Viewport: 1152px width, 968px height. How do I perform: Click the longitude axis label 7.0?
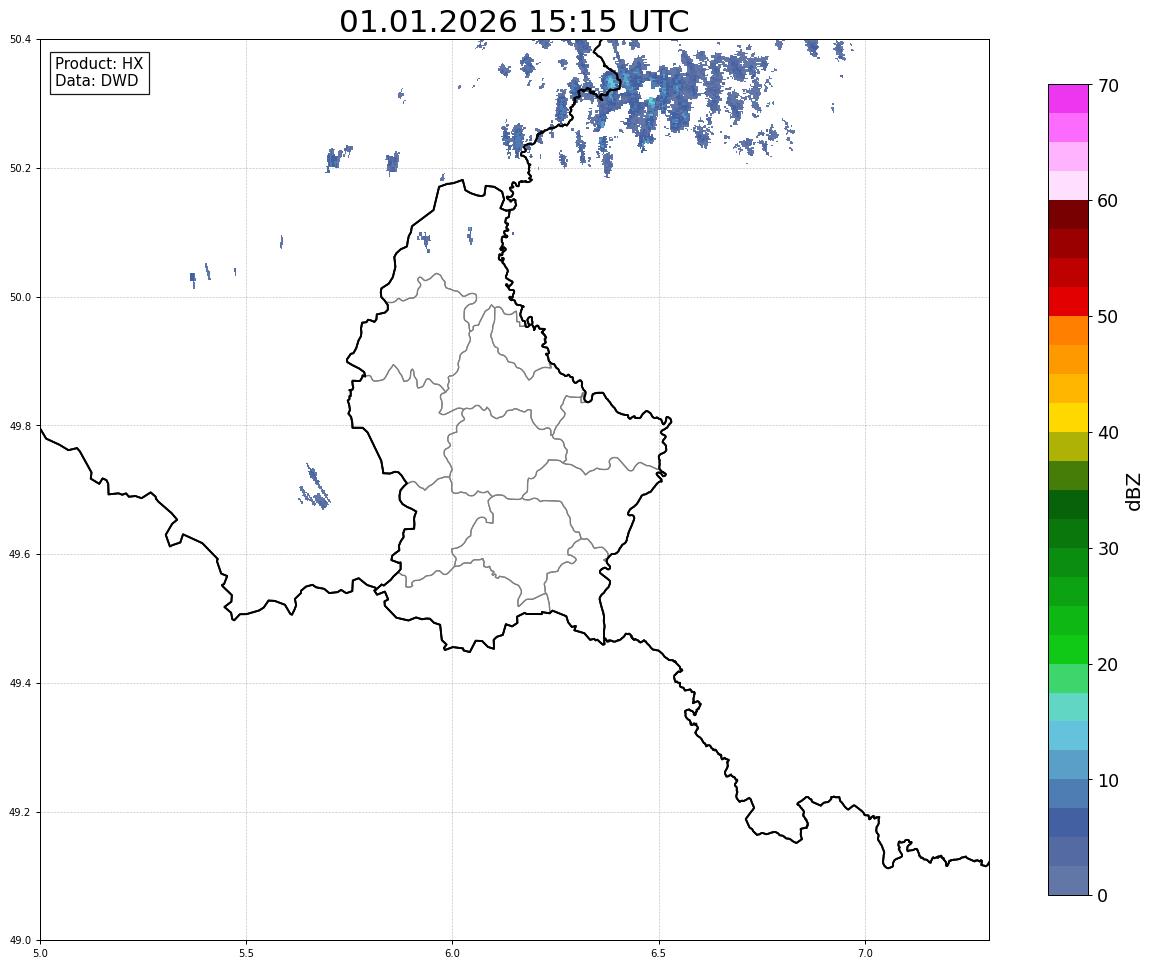click(x=865, y=953)
